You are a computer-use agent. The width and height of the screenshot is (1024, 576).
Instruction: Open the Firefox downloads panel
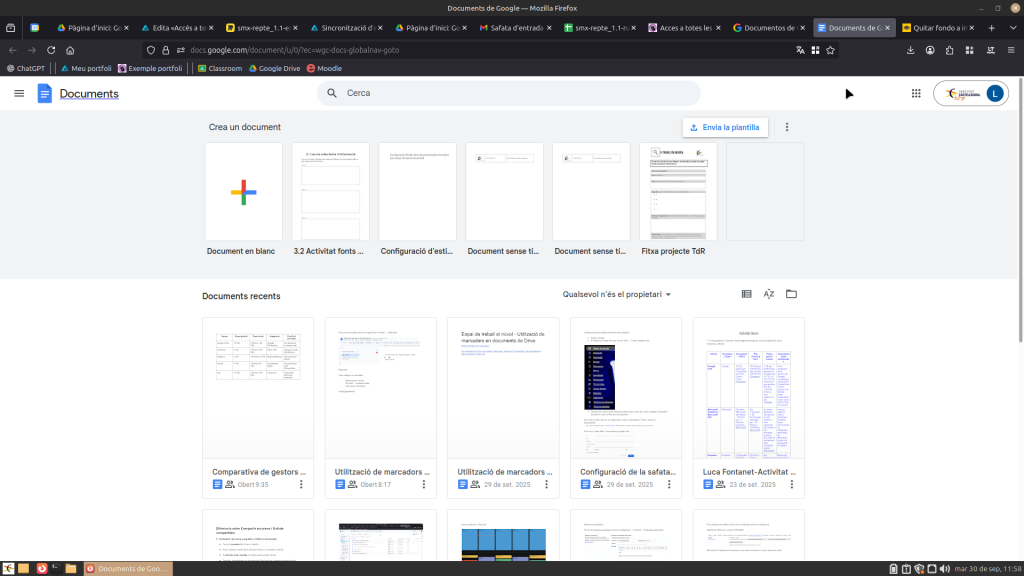pyautogui.click(x=910, y=50)
